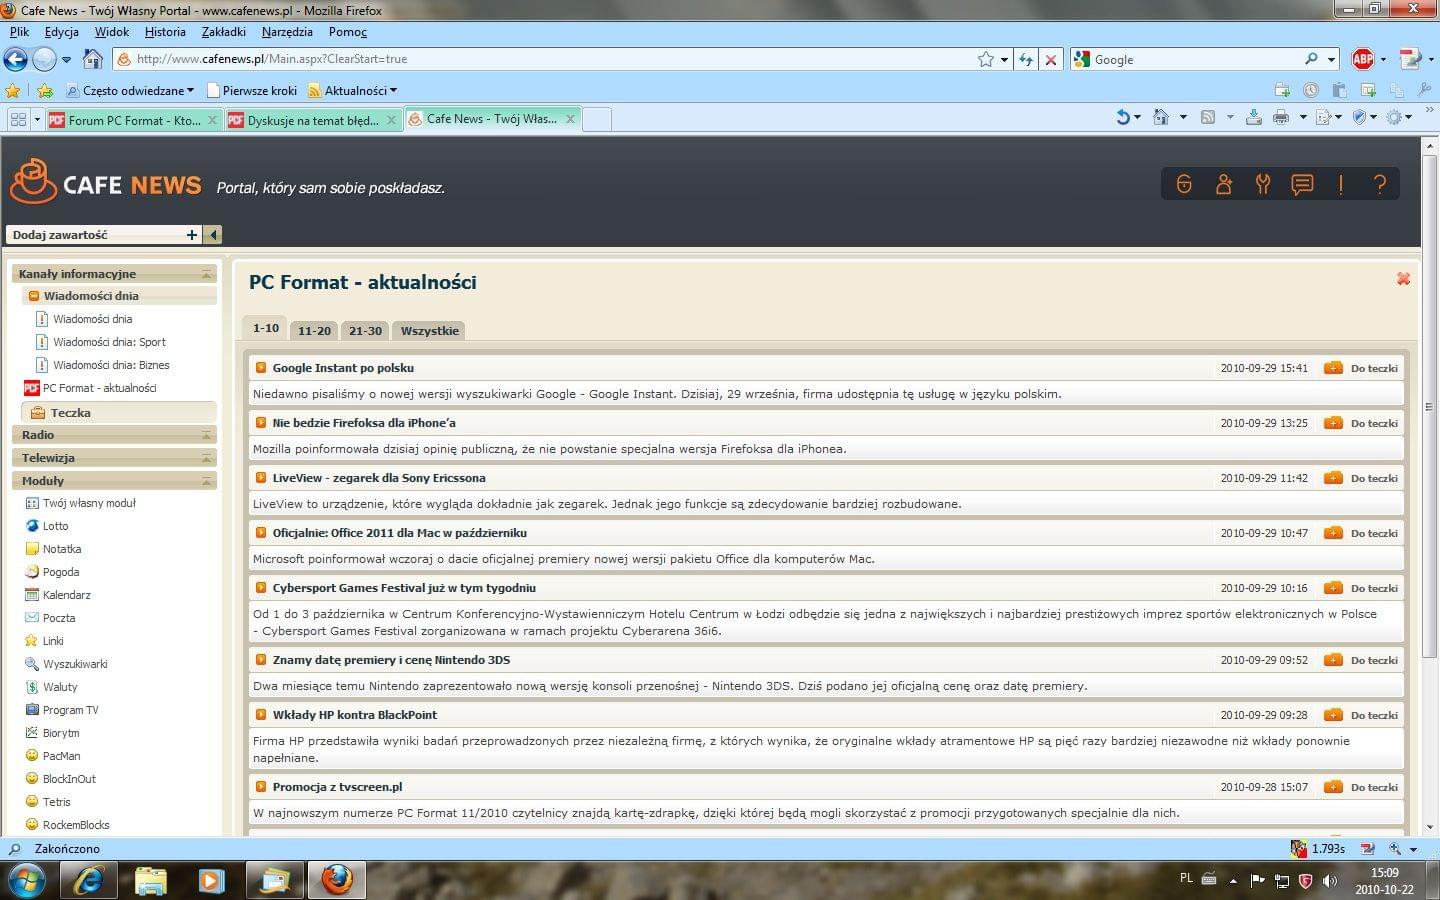Screen dimensions: 1440x900
Task: Click the 'Pierwsze kroki' bookmark
Action: [x=252, y=90]
